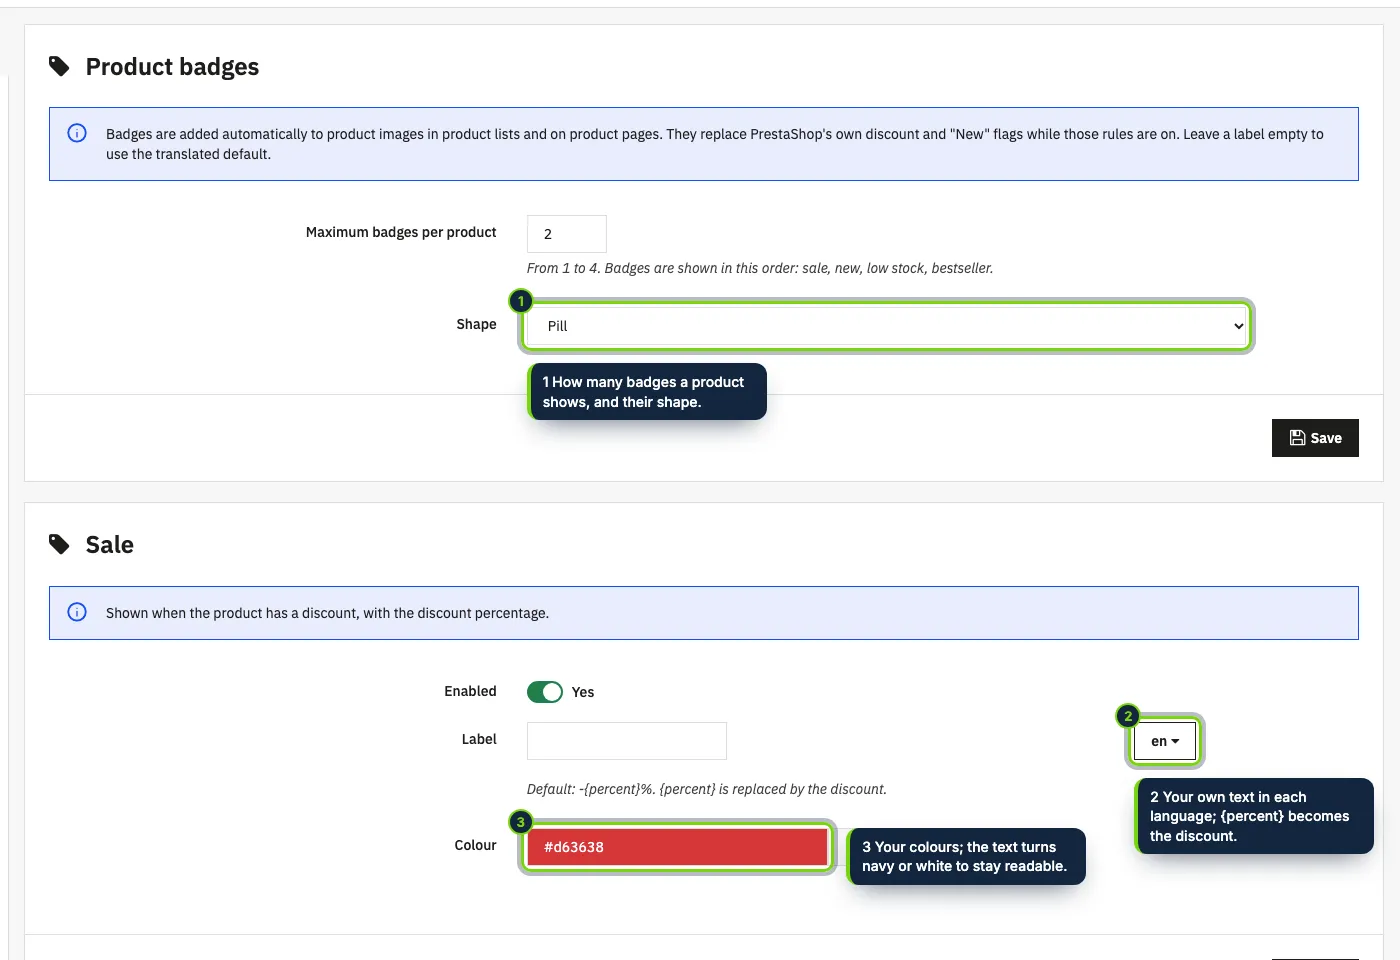Click the "Badges are added automatically" notice text
The image size is (1400, 960).
715,144
